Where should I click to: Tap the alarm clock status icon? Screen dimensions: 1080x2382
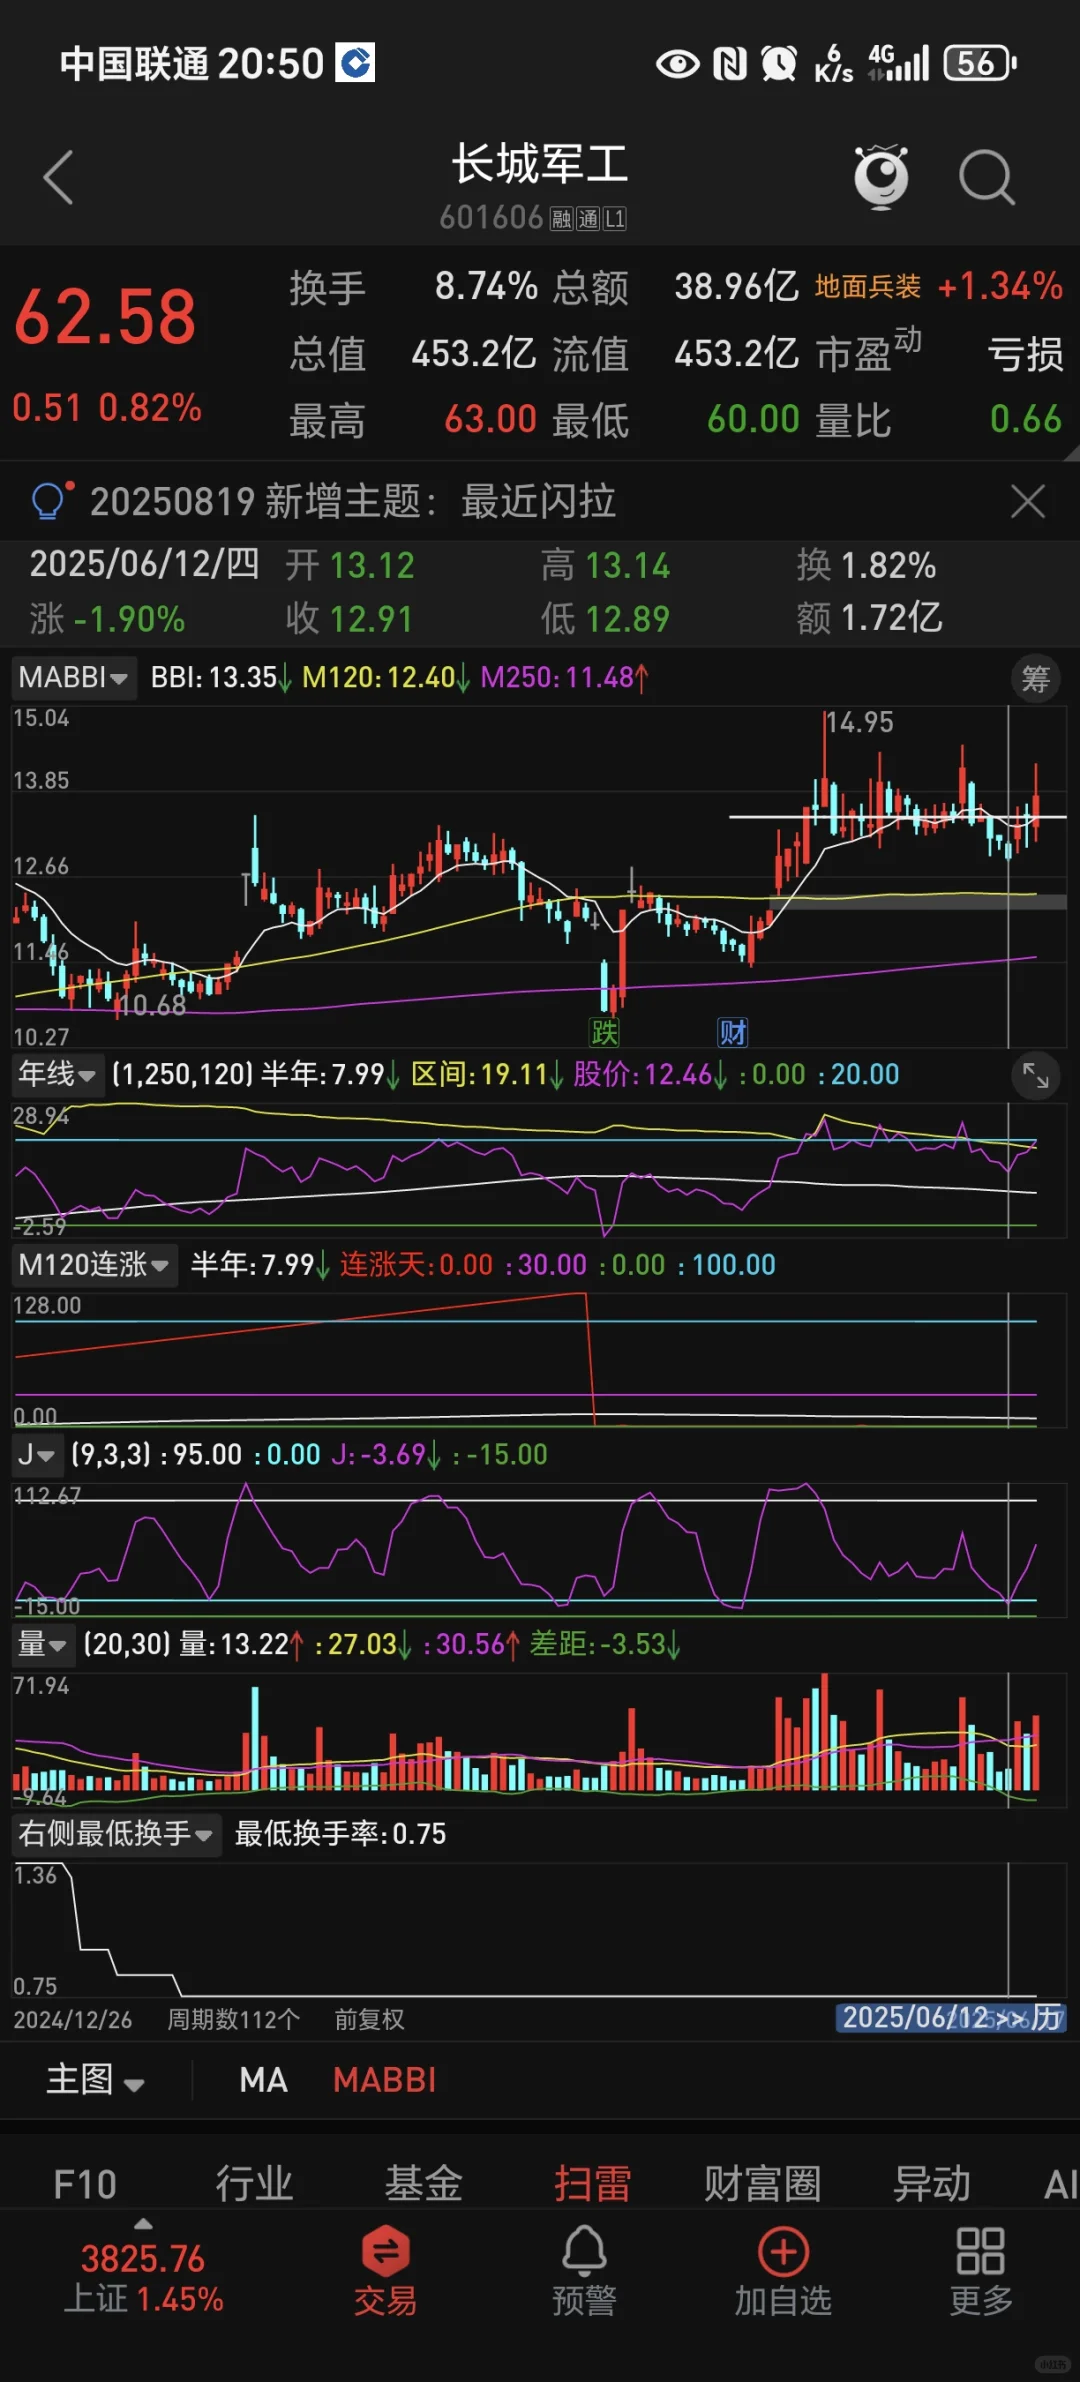click(779, 64)
